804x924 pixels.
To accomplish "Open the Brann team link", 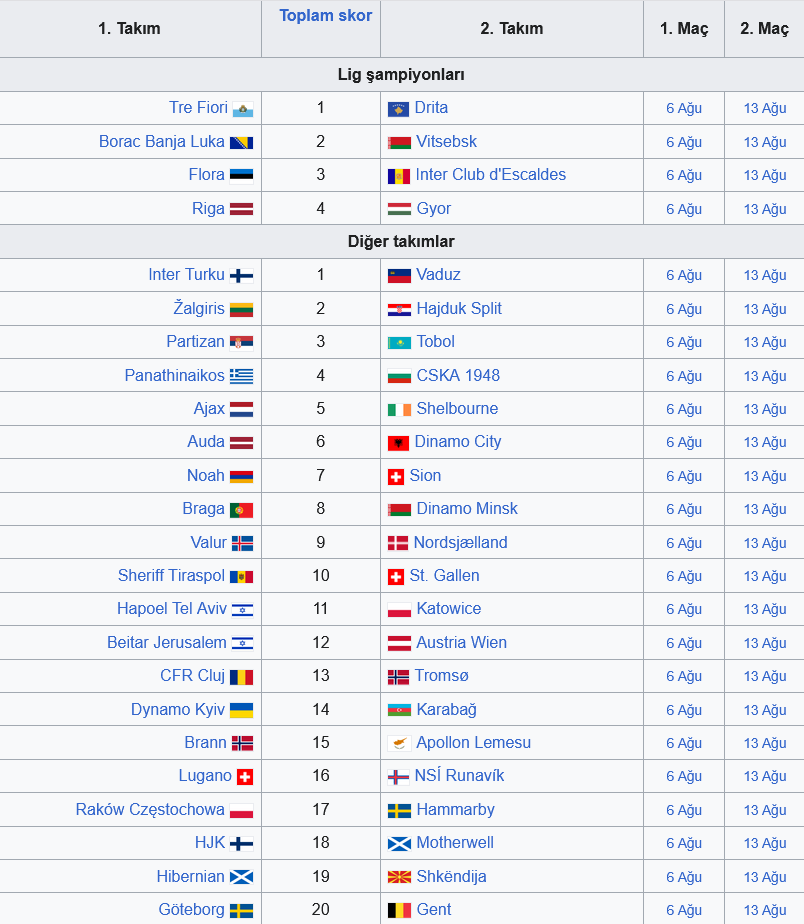I will (x=205, y=742).
